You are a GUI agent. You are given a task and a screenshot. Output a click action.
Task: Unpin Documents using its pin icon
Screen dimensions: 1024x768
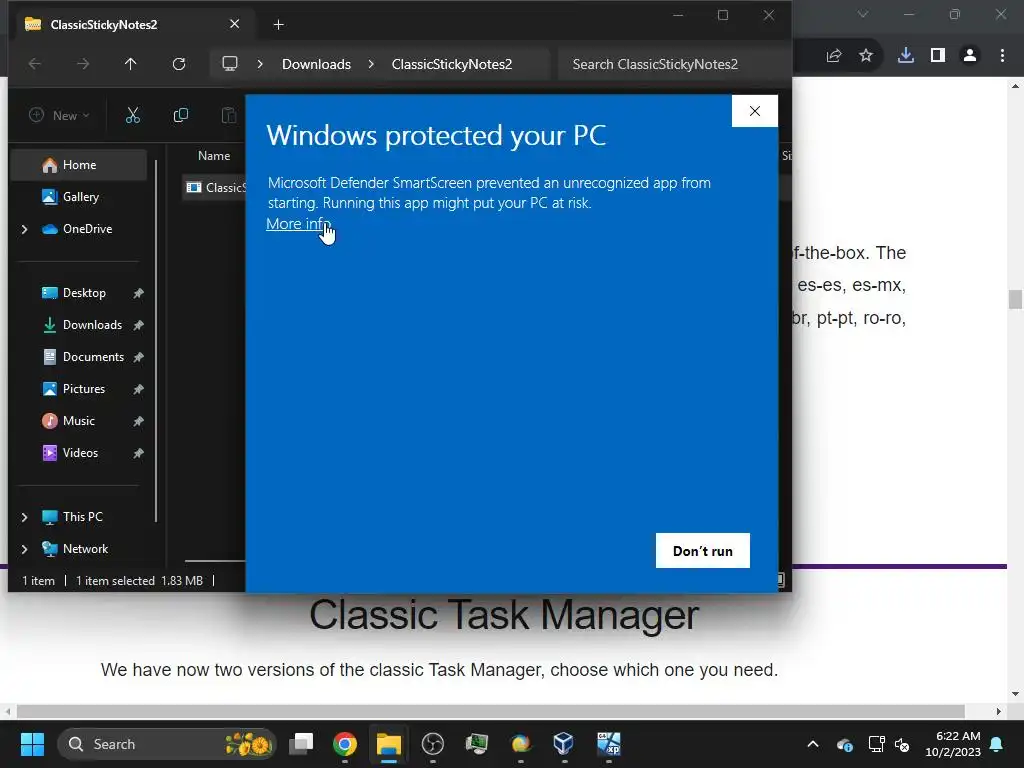click(138, 357)
